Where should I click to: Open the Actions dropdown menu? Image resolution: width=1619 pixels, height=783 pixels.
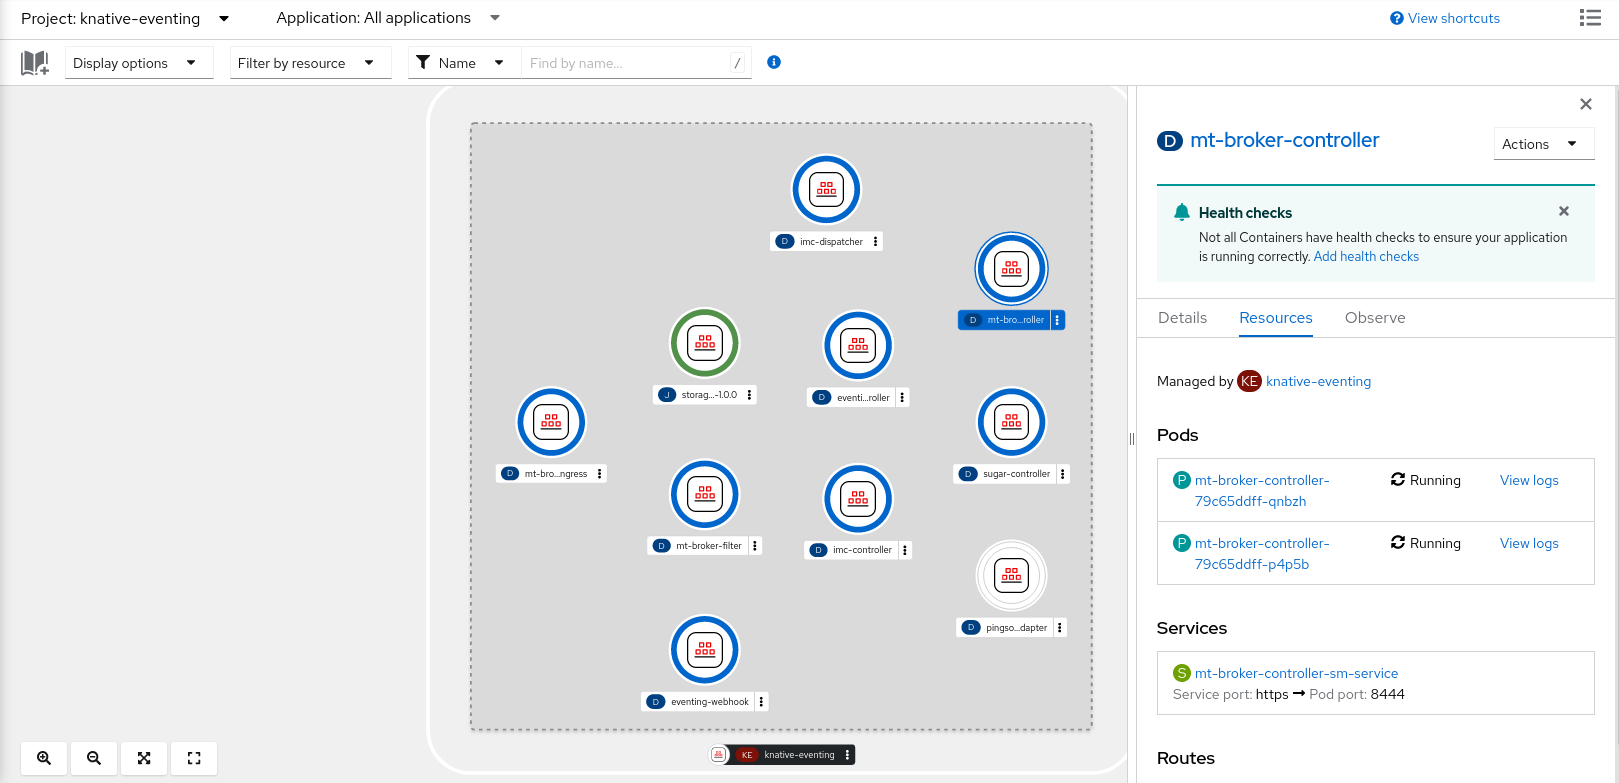coord(1542,144)
